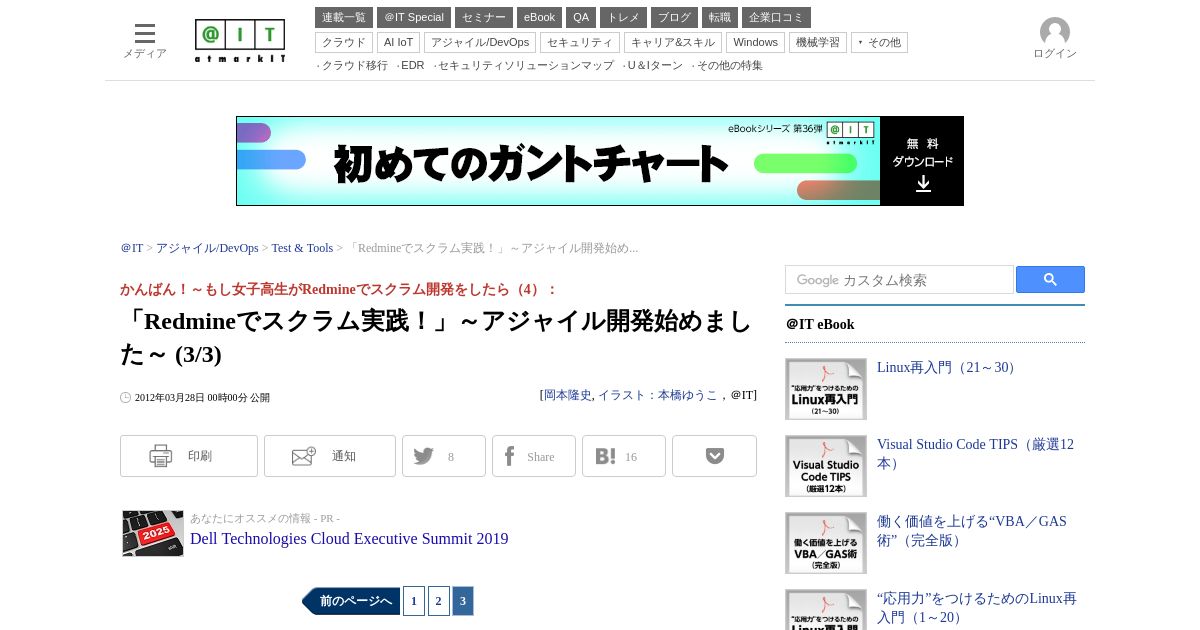This screenshot has height=630, width=1200.
Task: Expand the その他 dropdown in nav
Action: point(879,43)
